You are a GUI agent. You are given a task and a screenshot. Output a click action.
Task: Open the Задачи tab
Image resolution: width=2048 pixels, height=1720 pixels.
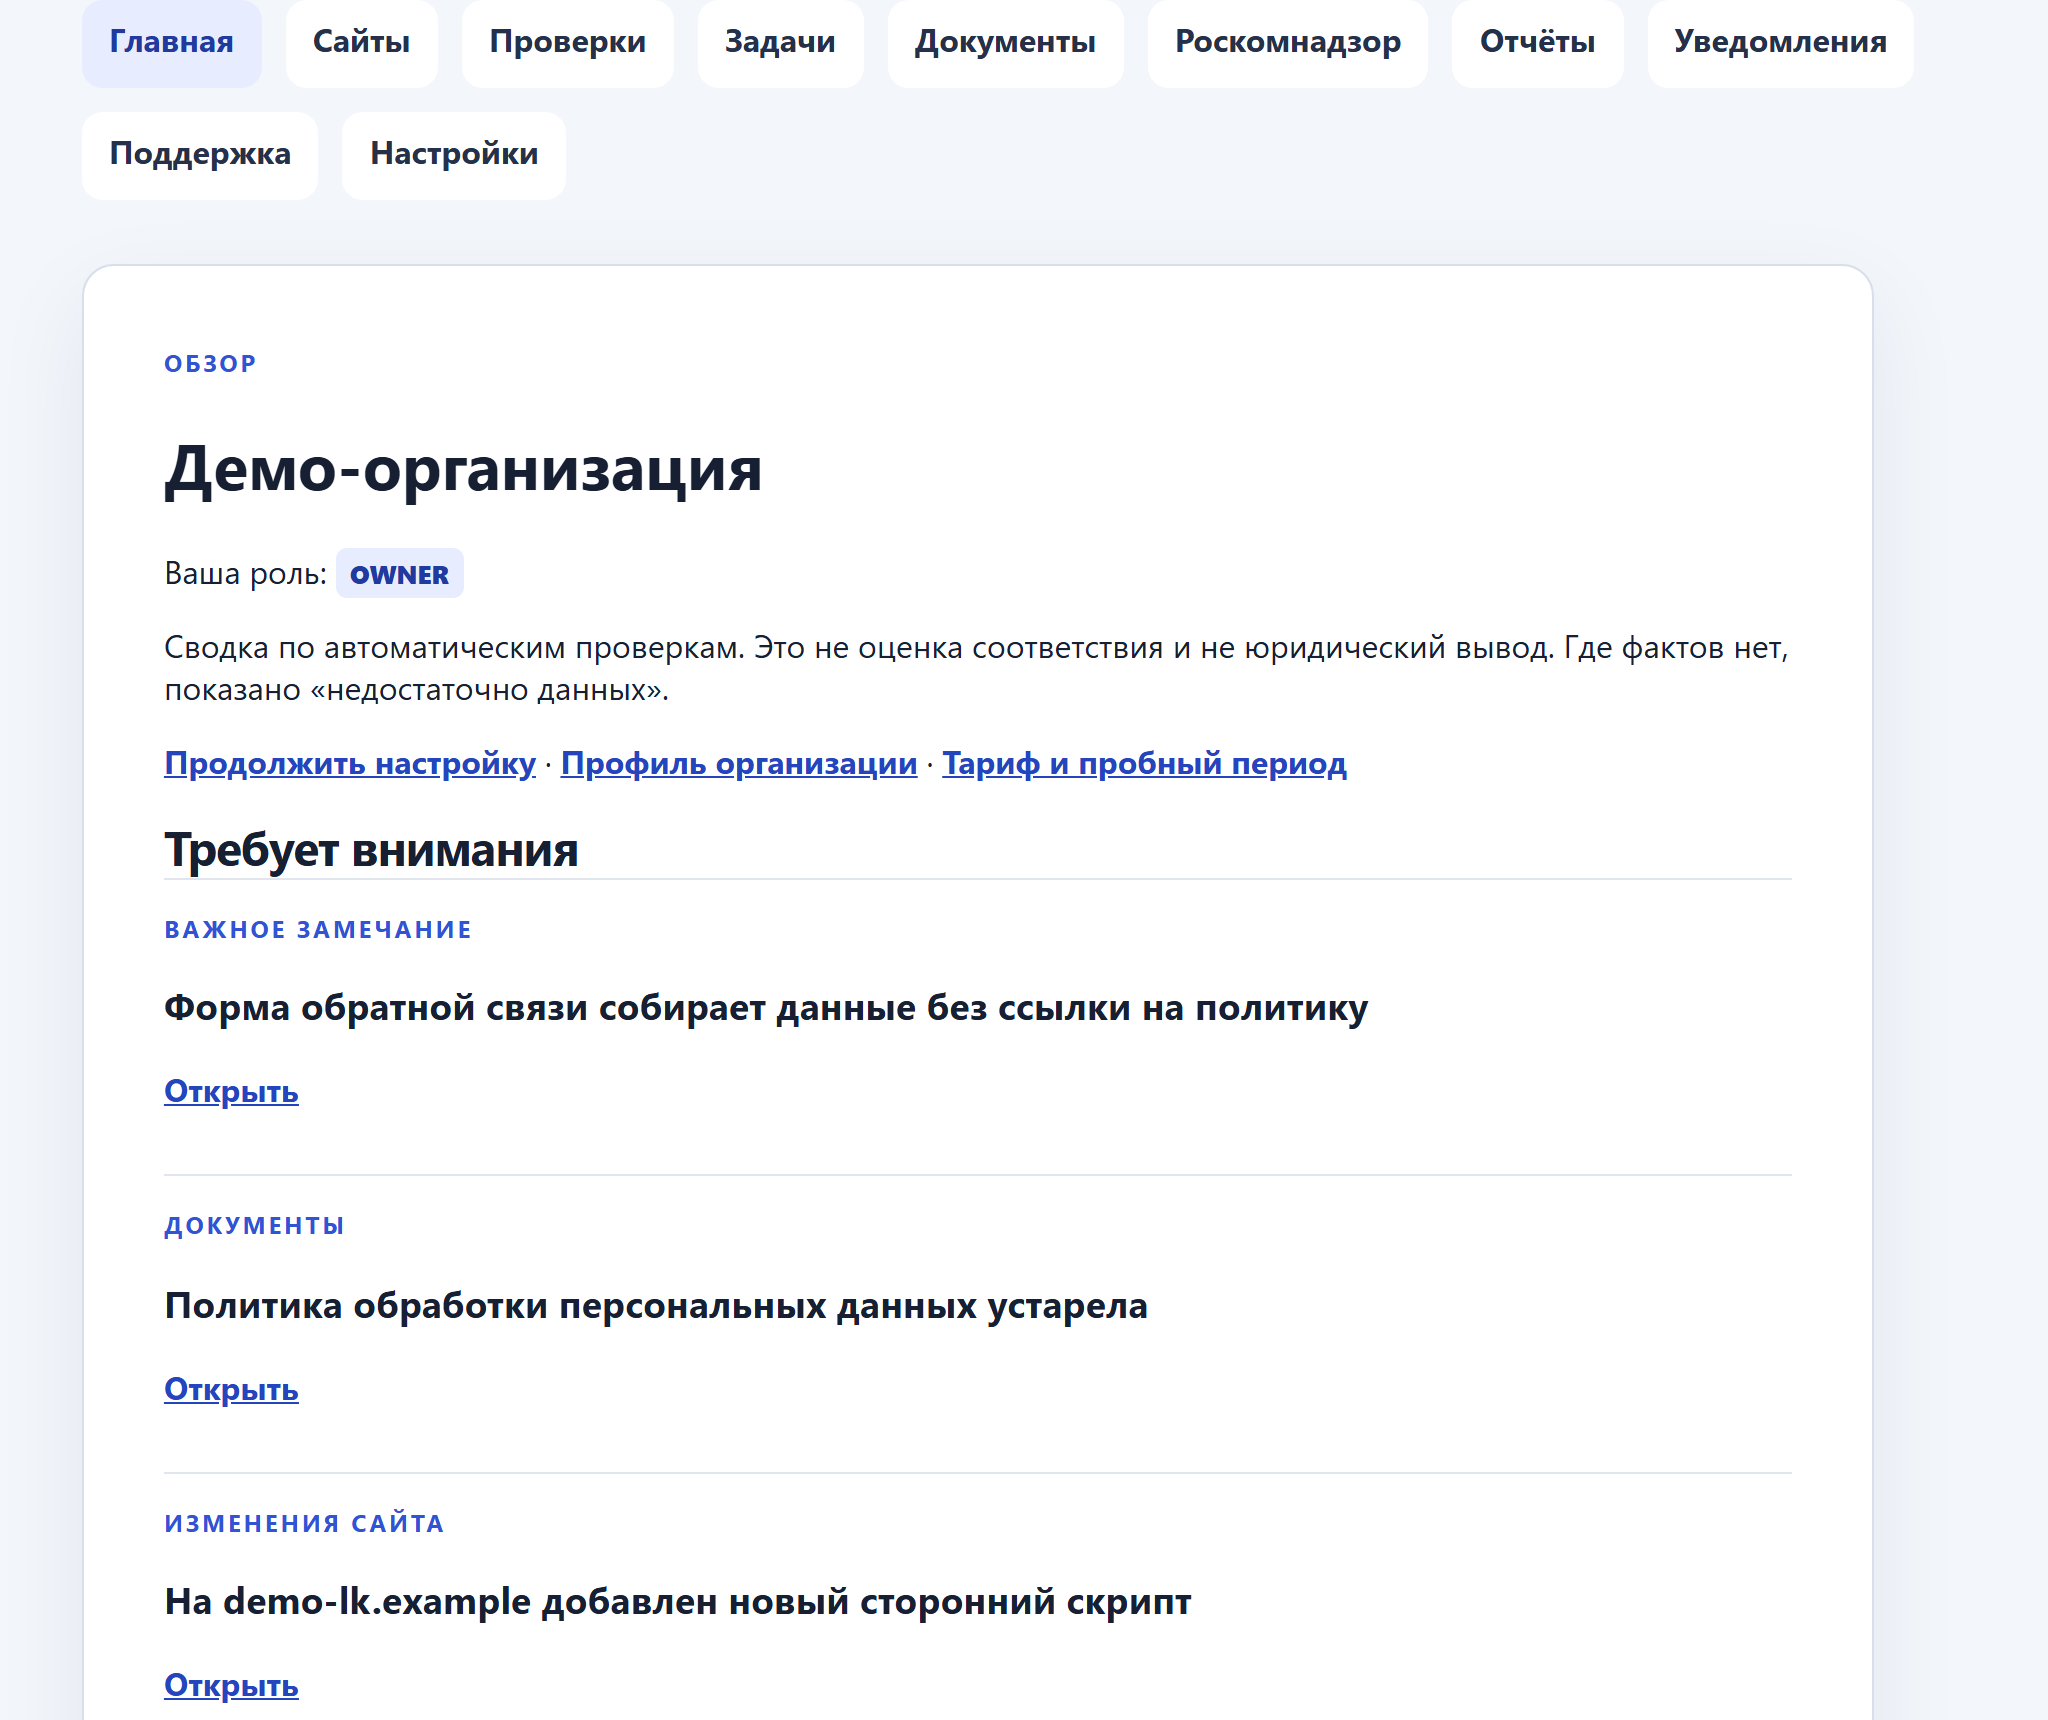pos(780,42)
